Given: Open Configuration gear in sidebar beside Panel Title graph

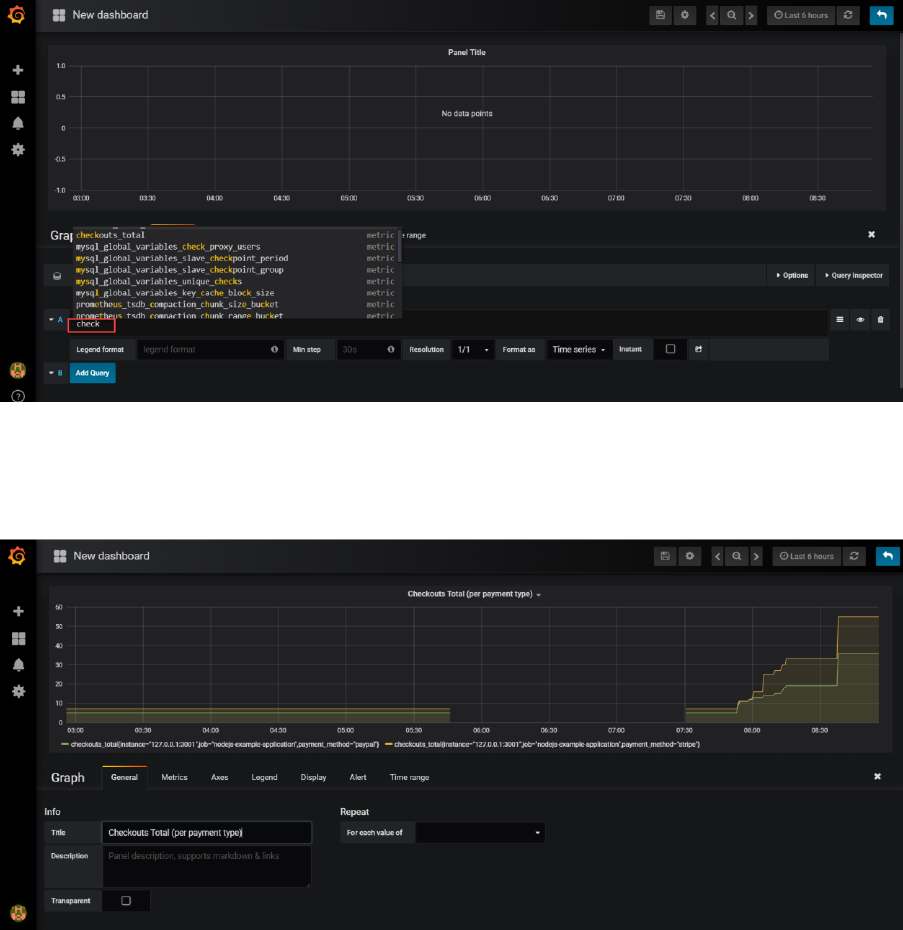Looking at the screenshot, I should 18,149.
